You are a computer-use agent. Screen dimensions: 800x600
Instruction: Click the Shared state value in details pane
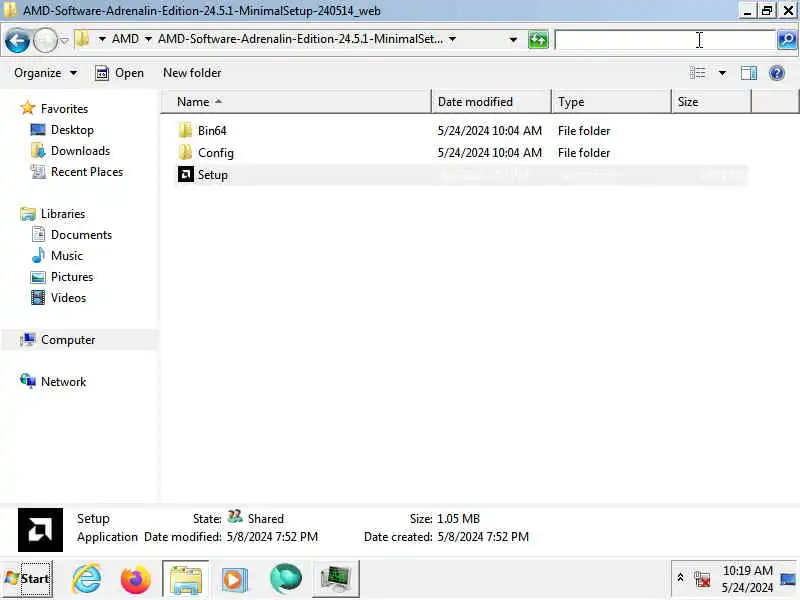[265, 518]
